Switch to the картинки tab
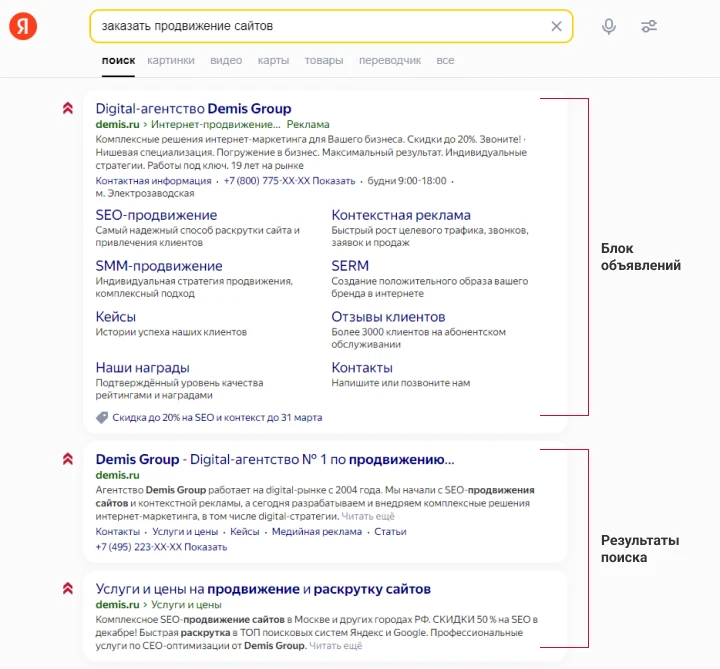Viewport: 720px width, 669px height. (x=171, y=60)
